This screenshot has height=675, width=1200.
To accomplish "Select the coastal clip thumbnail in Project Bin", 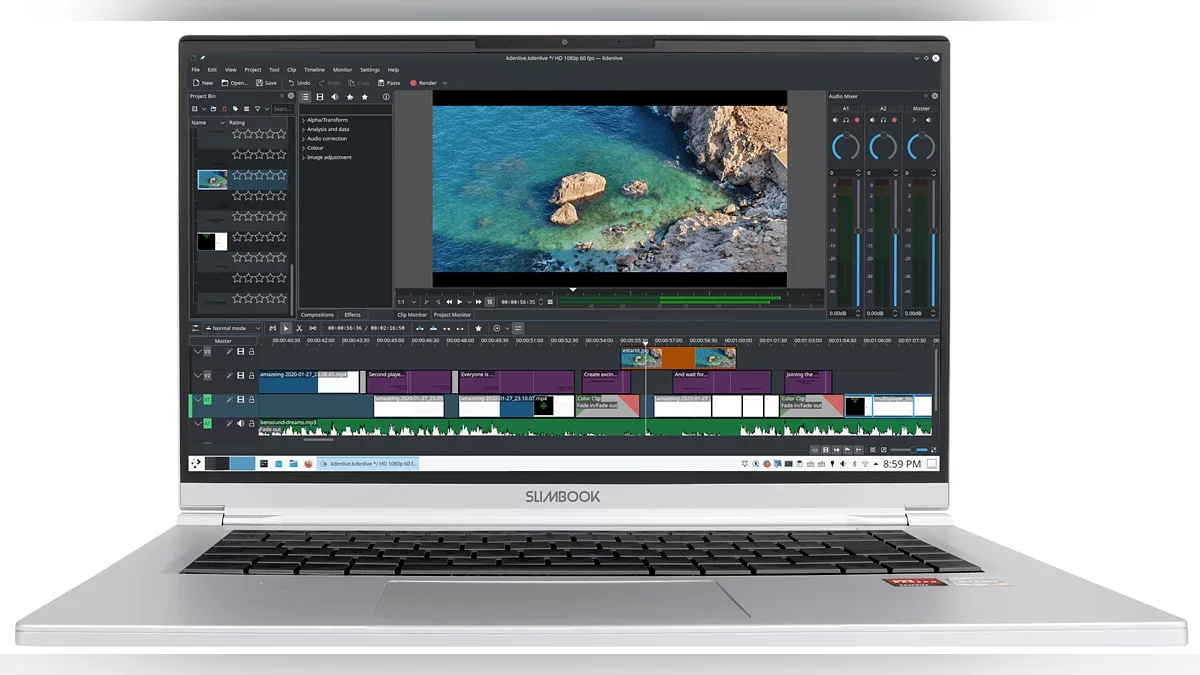I will [212, 179].
